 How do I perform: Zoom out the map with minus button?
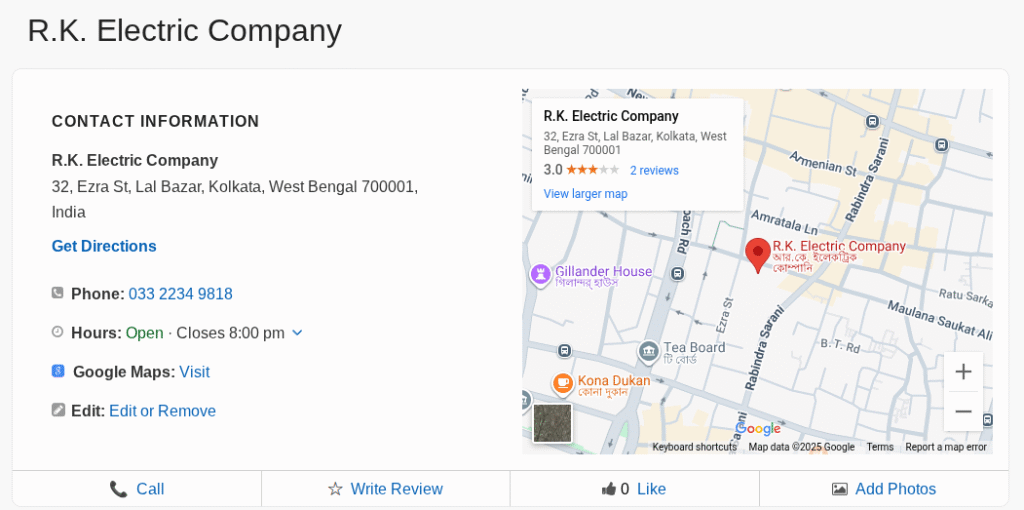tap(963, 411)
